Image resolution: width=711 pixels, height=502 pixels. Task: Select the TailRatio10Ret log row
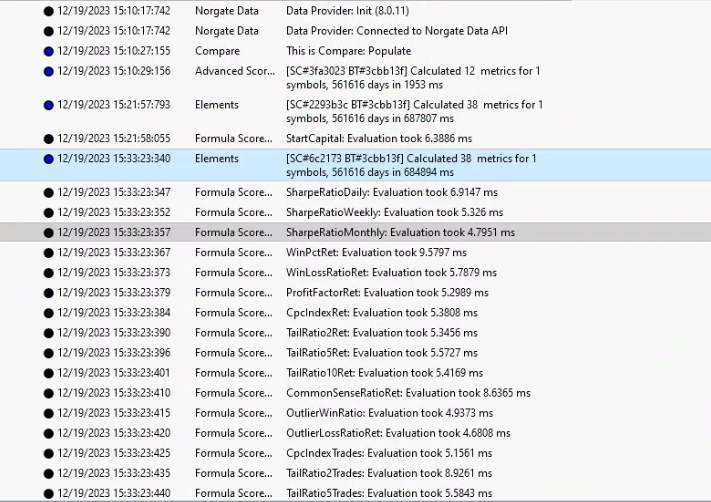(386, 373)
